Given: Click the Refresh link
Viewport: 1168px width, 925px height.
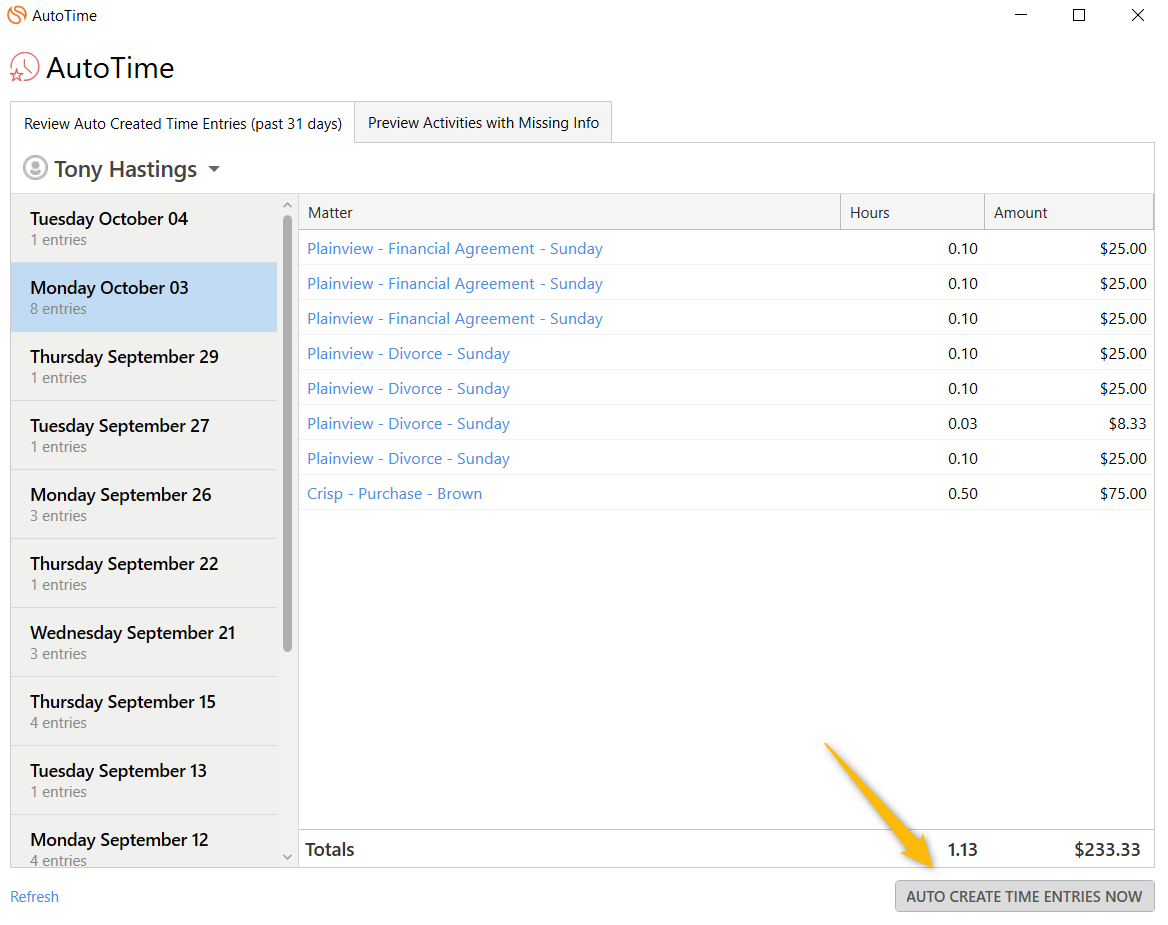Looking at the screenshot, I should (34, 897).
